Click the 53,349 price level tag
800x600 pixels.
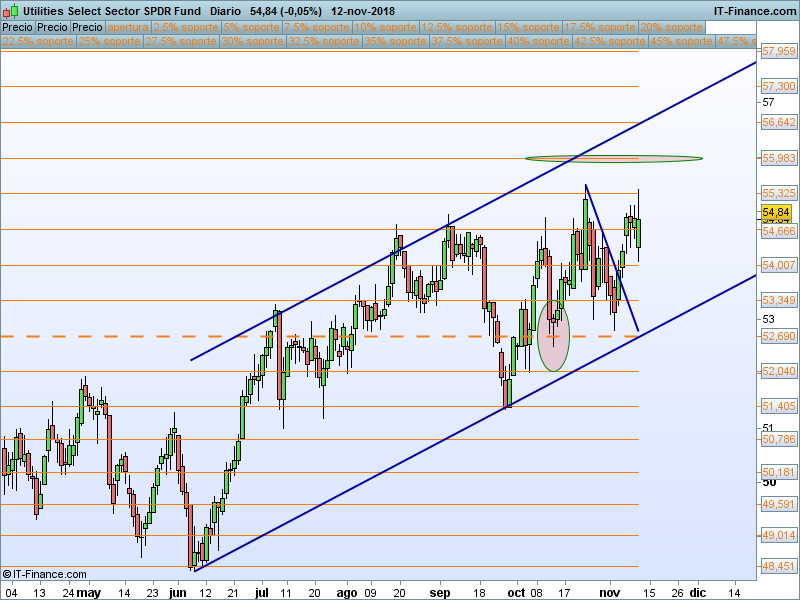coord(779,300)
